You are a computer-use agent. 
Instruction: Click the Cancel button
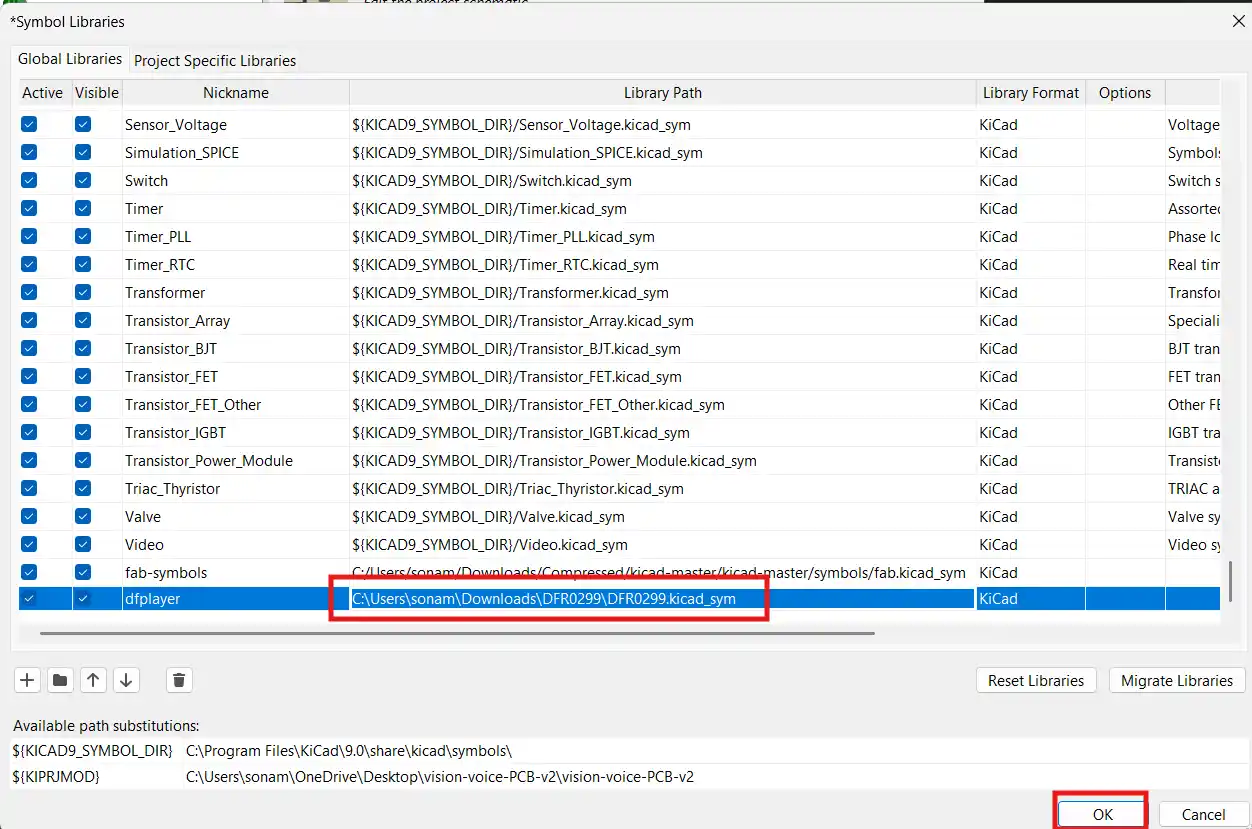[x=1203, y=814]
